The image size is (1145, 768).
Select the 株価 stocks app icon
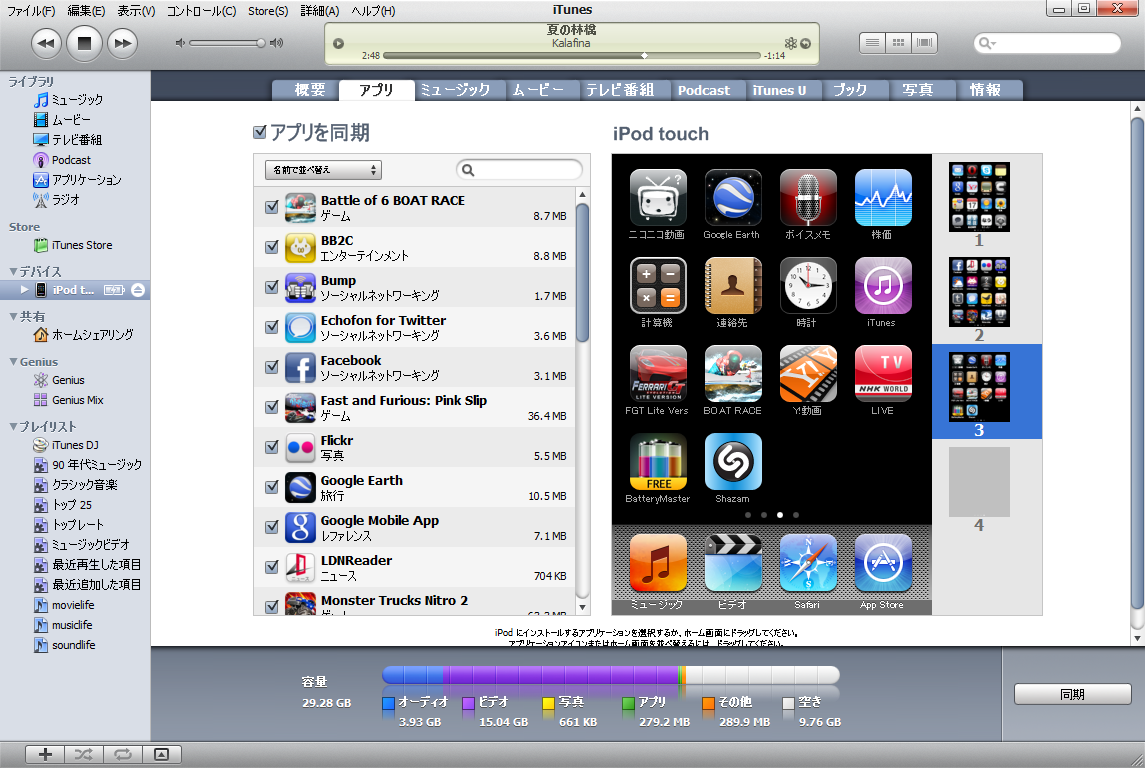[x=883, y=198]
